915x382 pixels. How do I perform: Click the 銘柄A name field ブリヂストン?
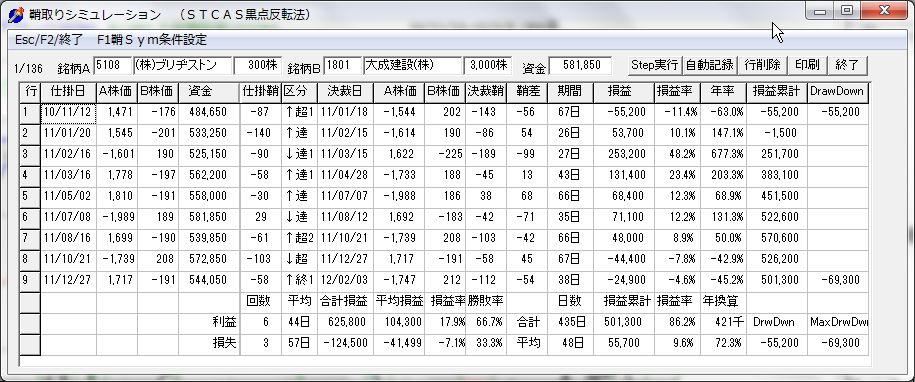pos(182,65)
